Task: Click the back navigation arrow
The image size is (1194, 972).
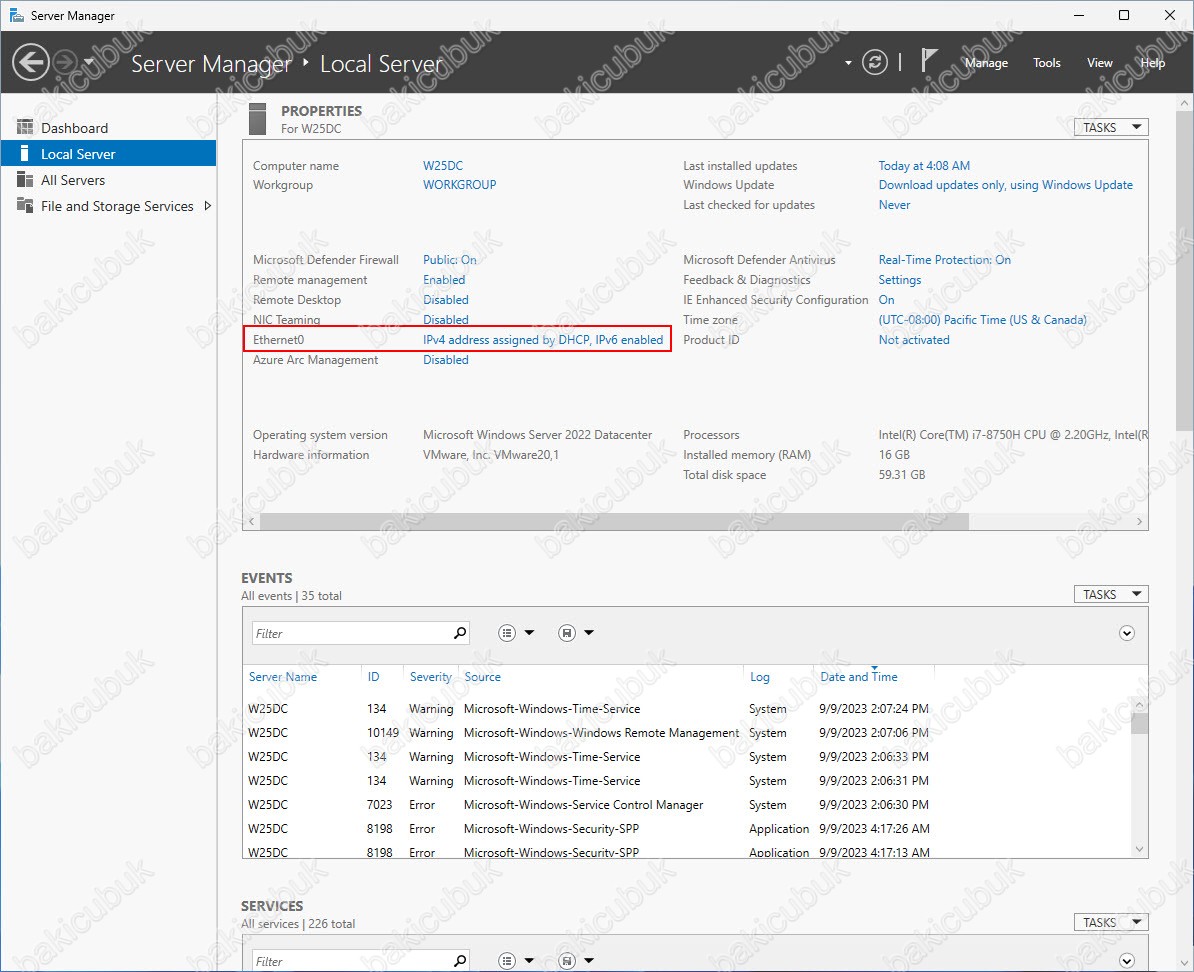Action: point(31,62)
